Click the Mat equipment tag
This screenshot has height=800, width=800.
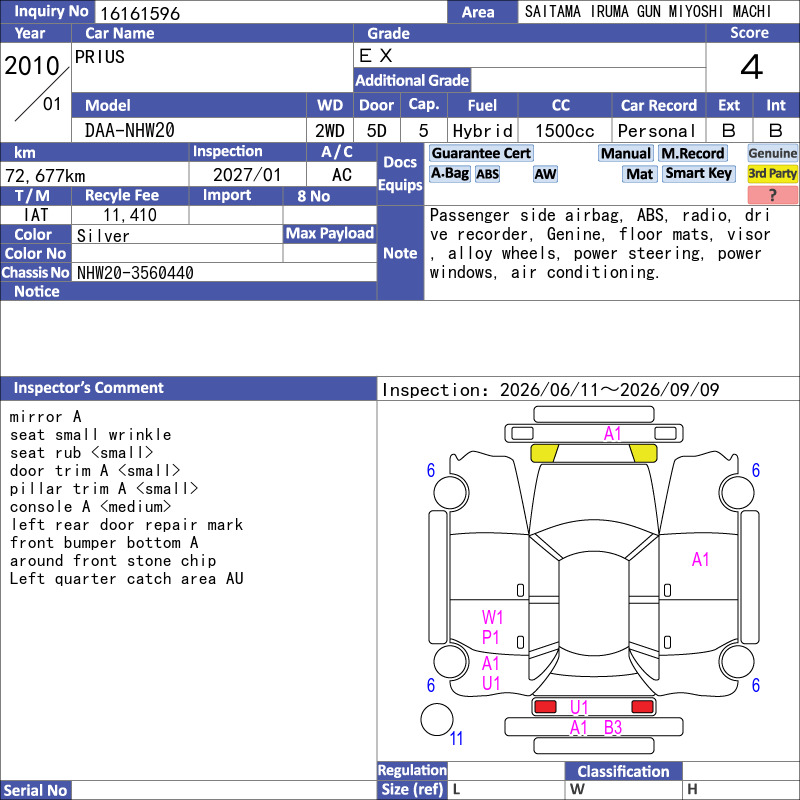tap(639, 174)
